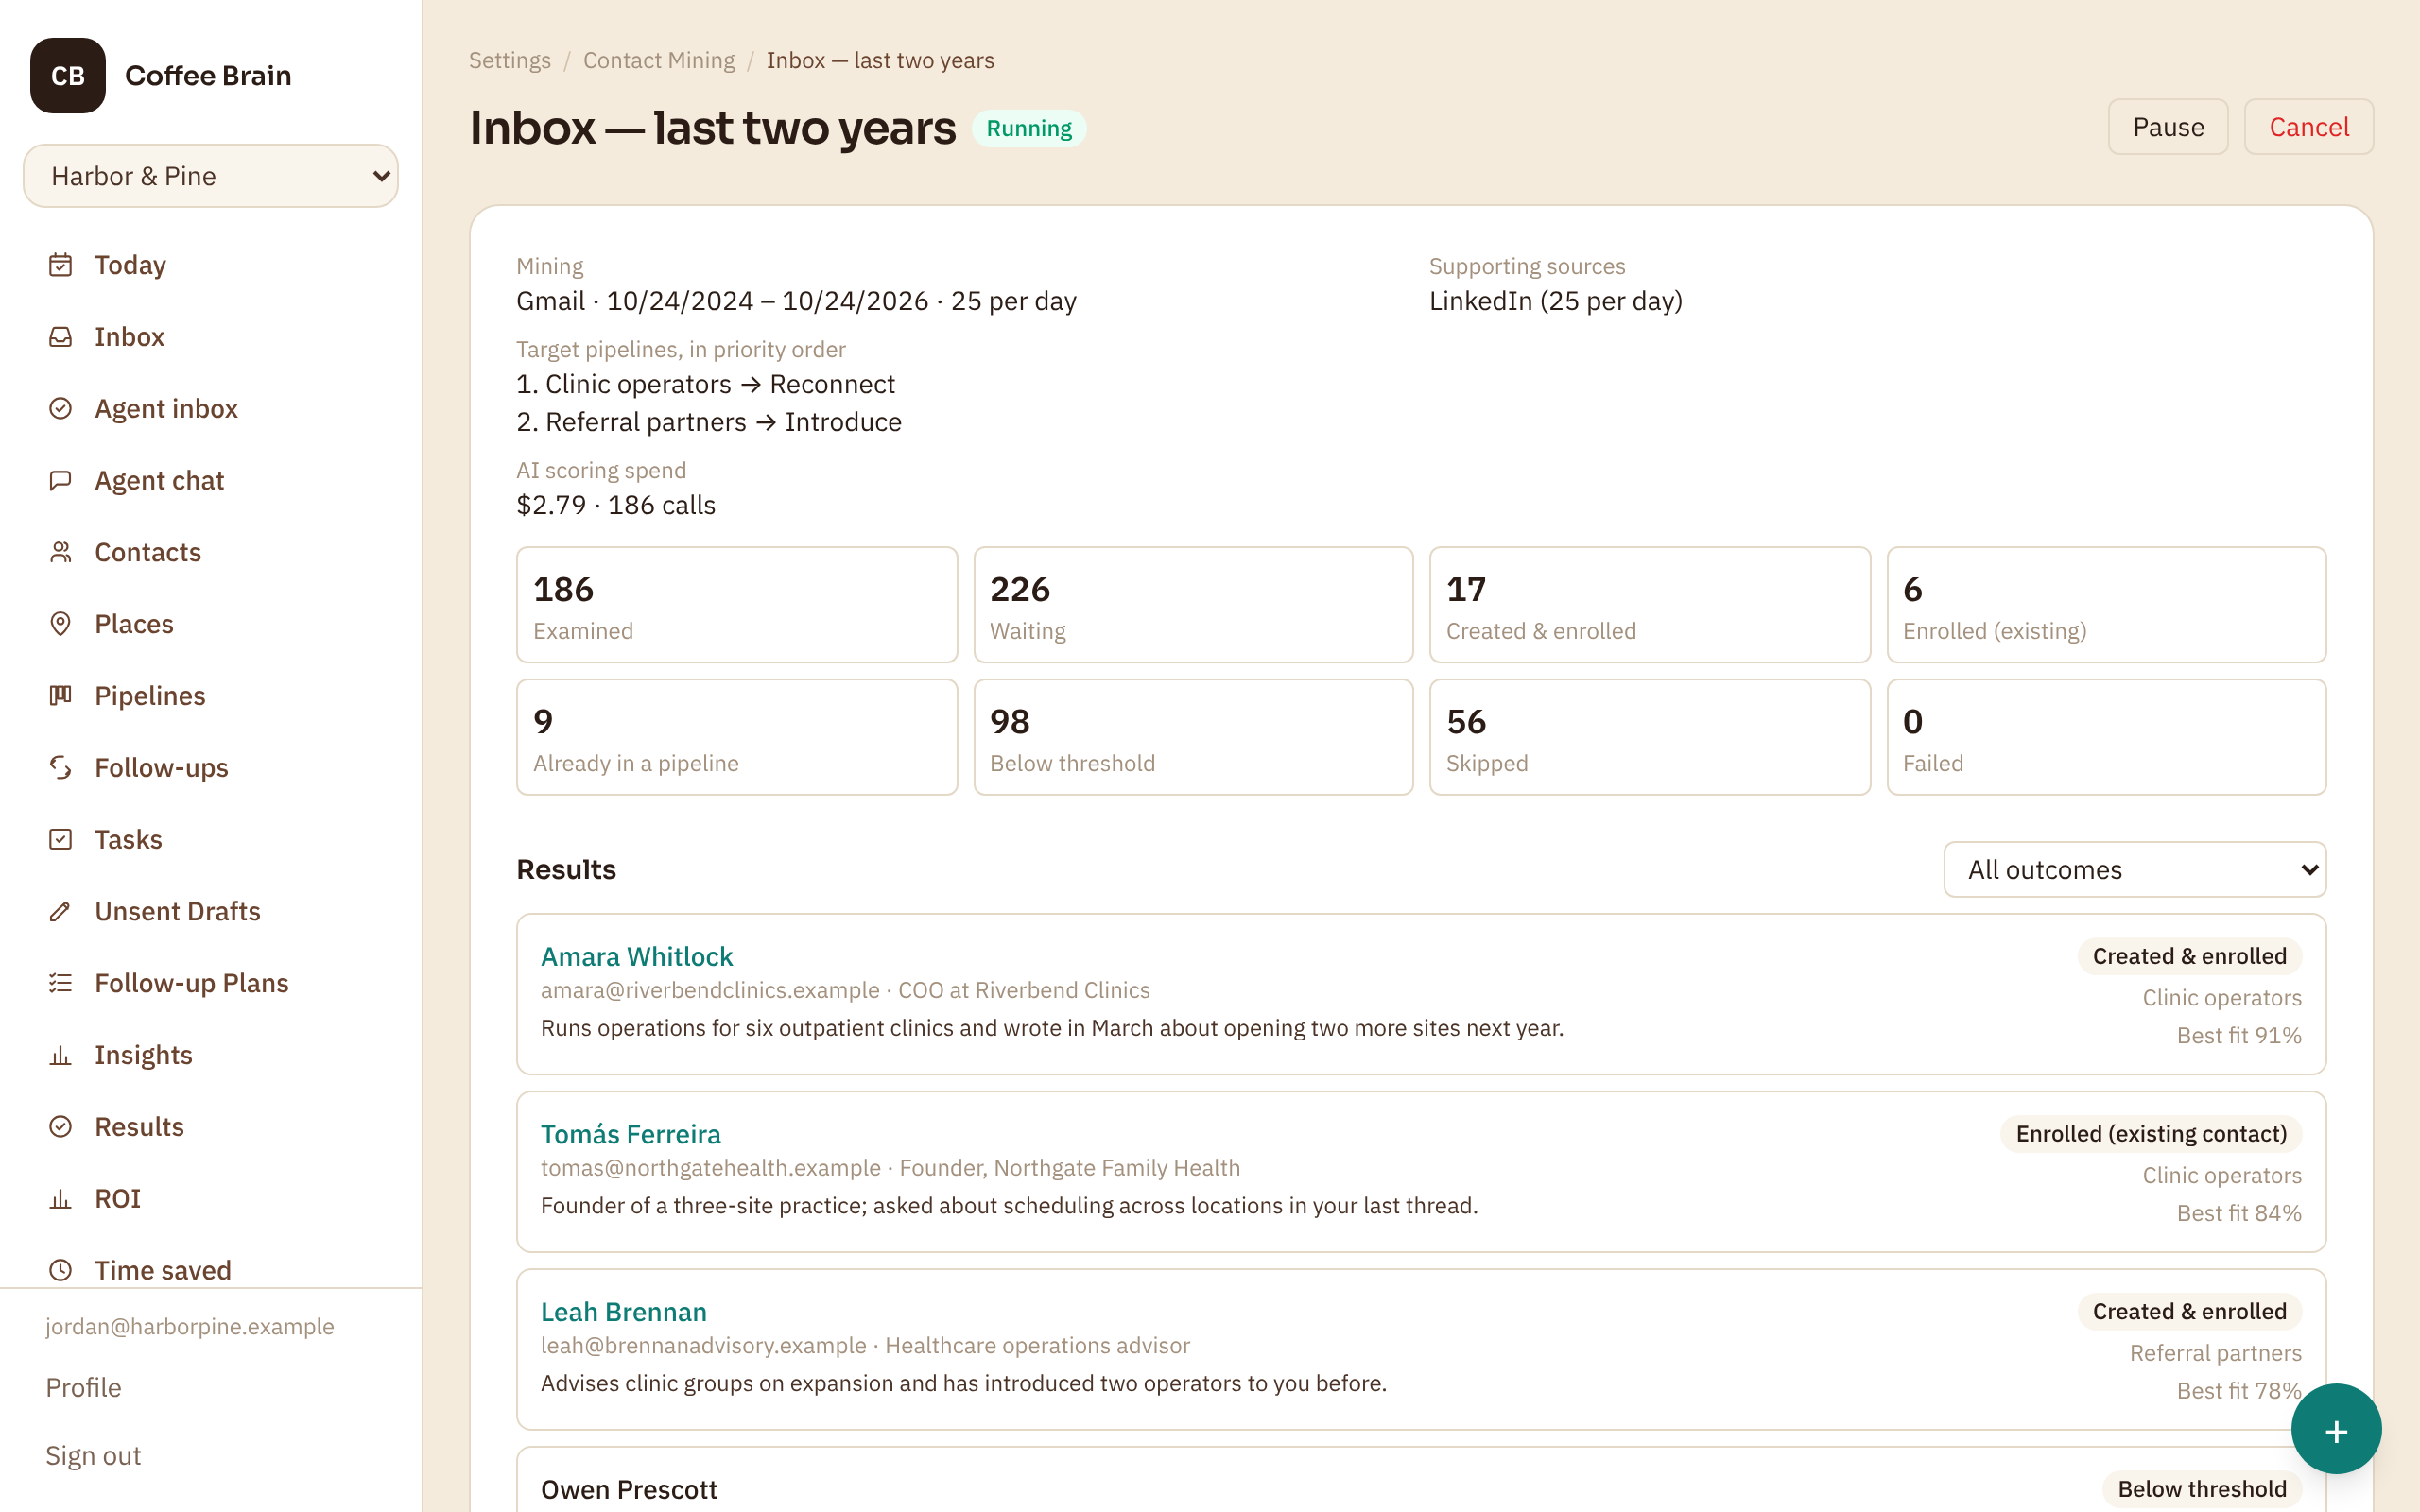The image size is (2420, 1512).
Task: Click the Pipelines board icon
Action: coord(61,696)
